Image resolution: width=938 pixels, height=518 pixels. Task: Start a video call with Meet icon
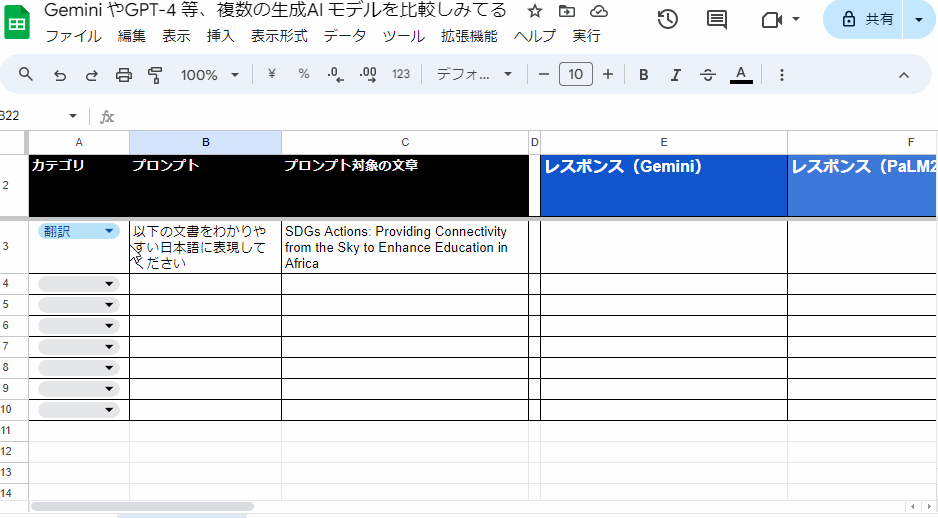pyautogui.click(x=772, y=20)
